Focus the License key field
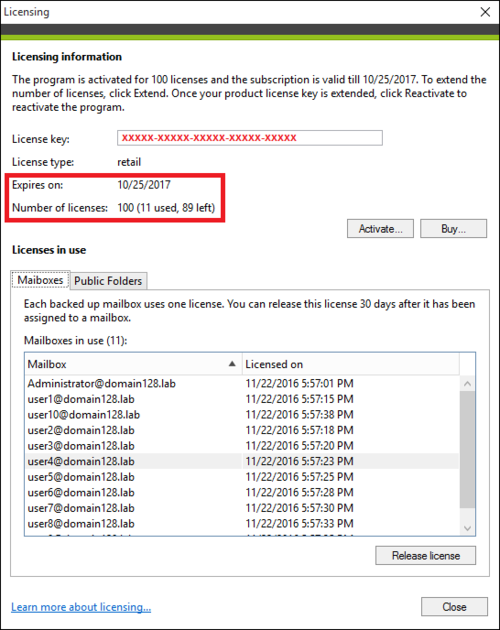The height and width of the screenshot is (630, 500). click(x=250, y=138)
